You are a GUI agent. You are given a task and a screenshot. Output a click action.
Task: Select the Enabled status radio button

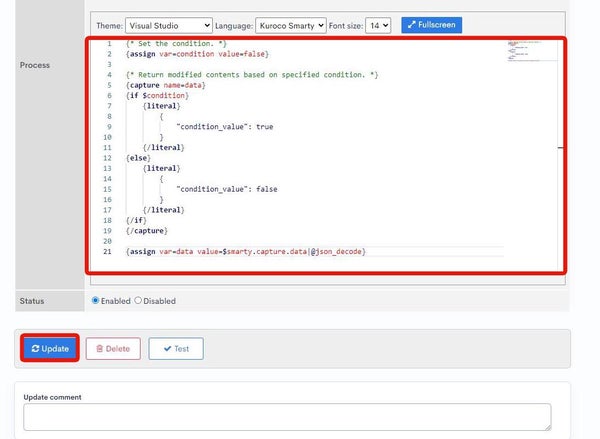click(x=95, y=300)
